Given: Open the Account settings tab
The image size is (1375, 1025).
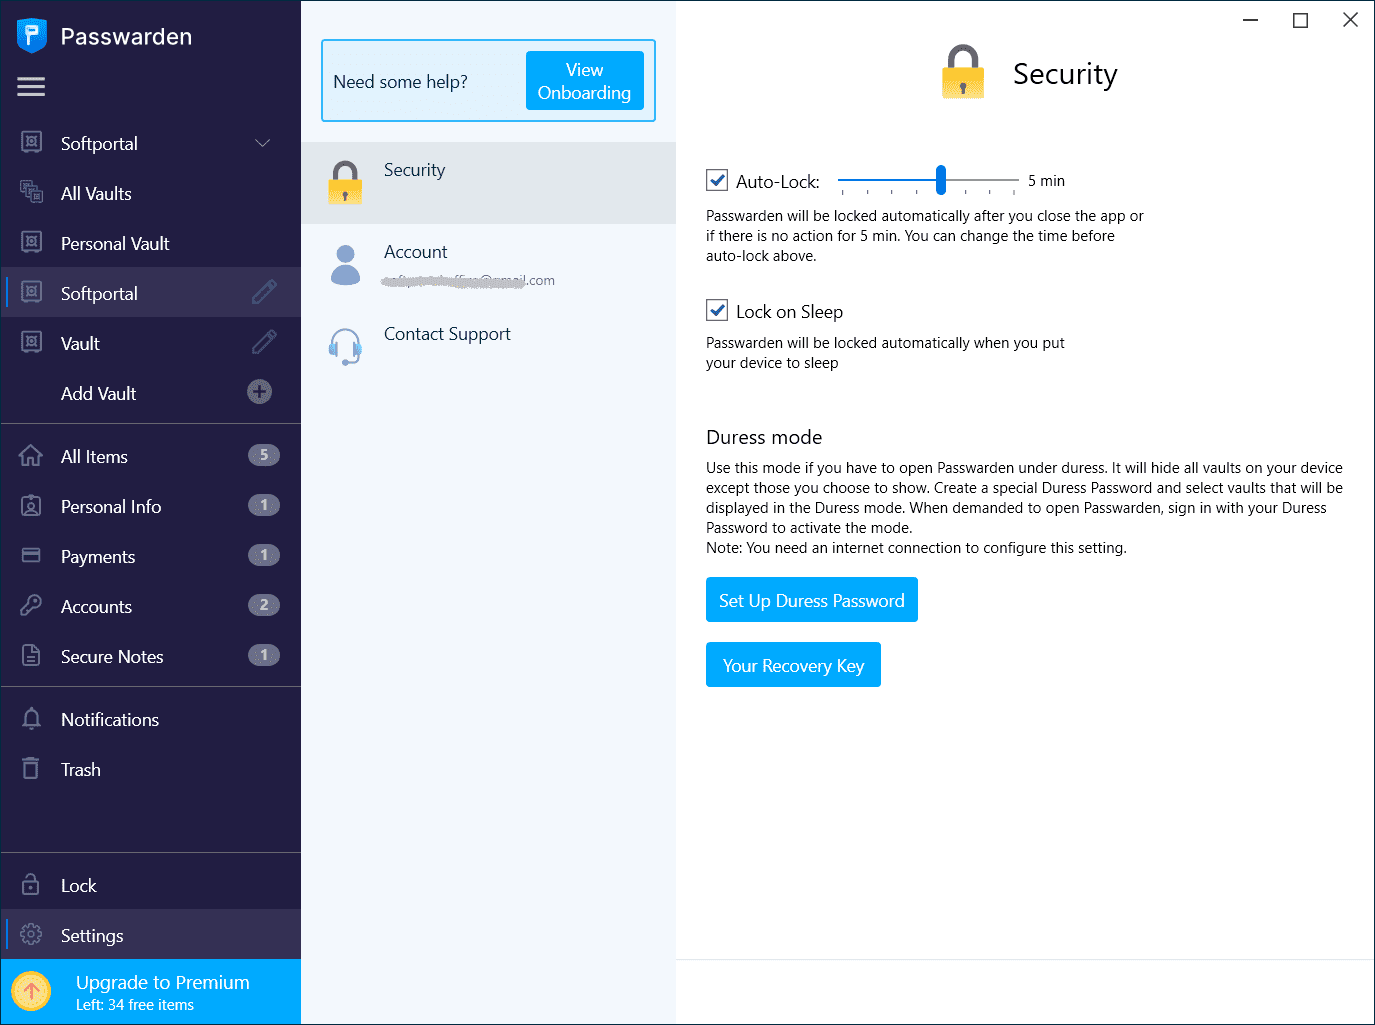Looking at the screenshot, I should (488, 265).
